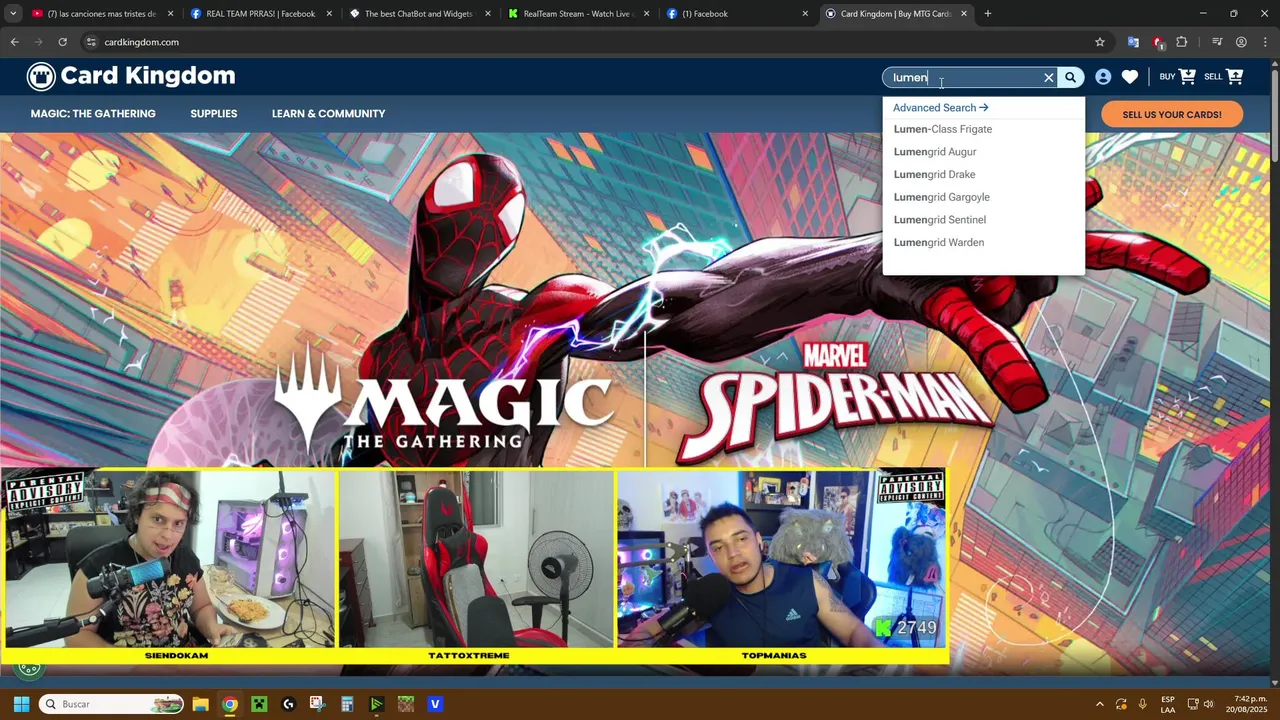
Task: Open Chrome from the taskbar
Action: [230, 704]
